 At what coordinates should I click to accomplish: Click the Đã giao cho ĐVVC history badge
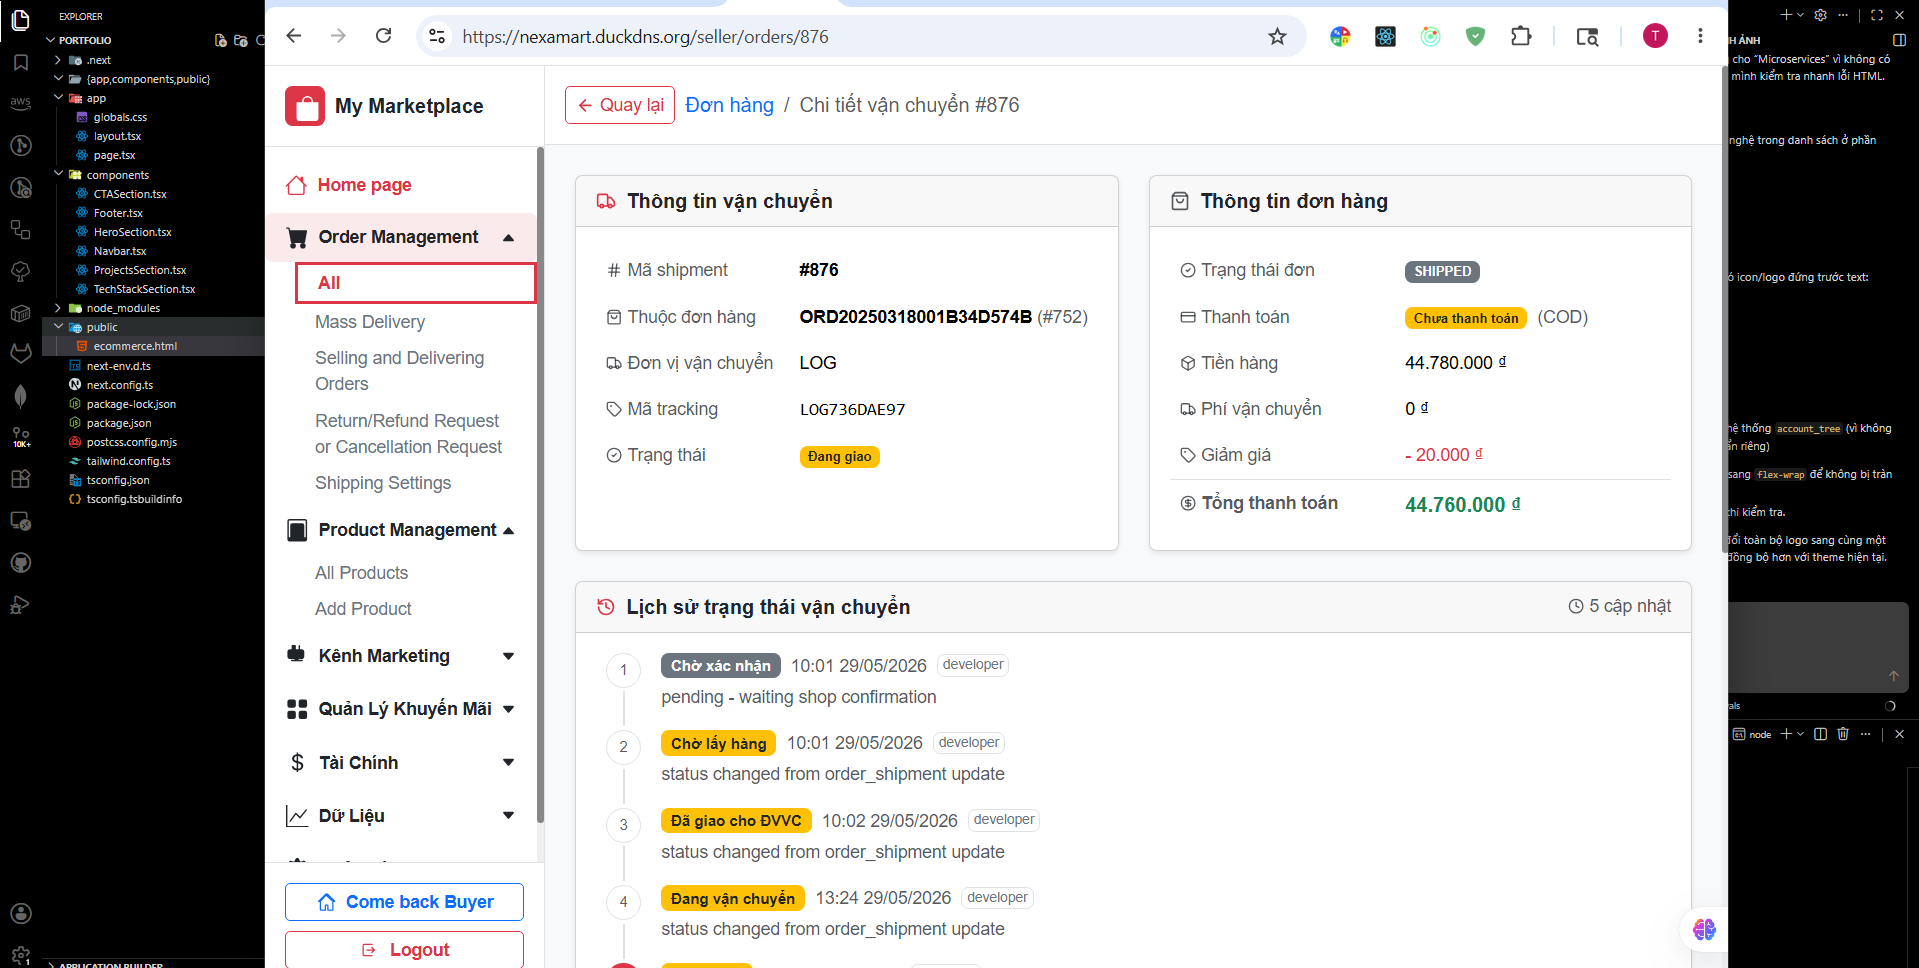(x=736, y=821)
